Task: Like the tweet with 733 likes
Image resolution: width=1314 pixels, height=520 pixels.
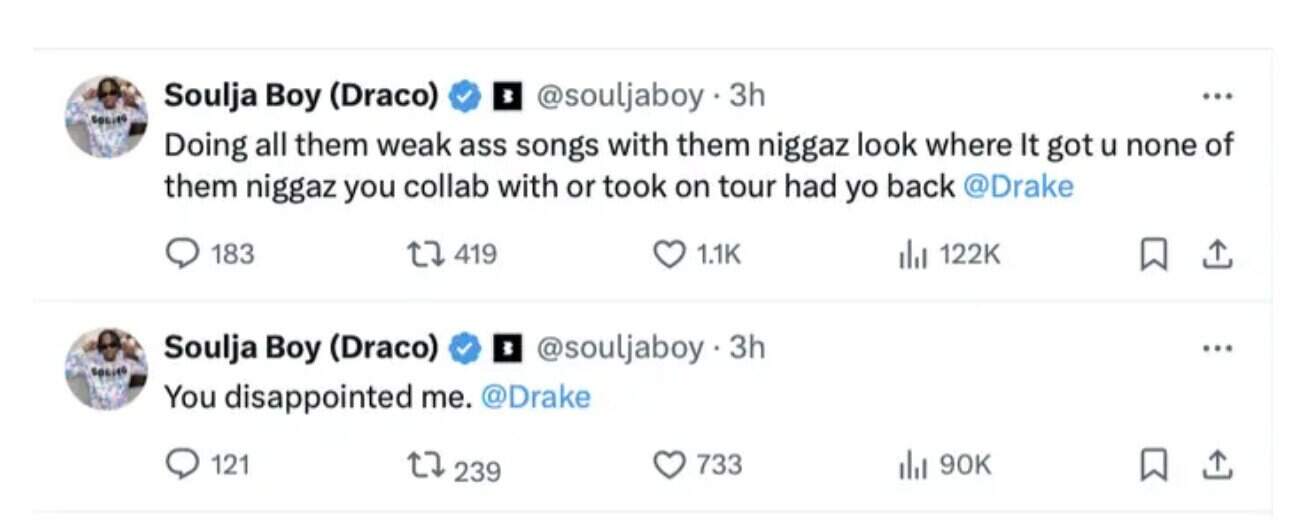Action: (x=668, y=464)
